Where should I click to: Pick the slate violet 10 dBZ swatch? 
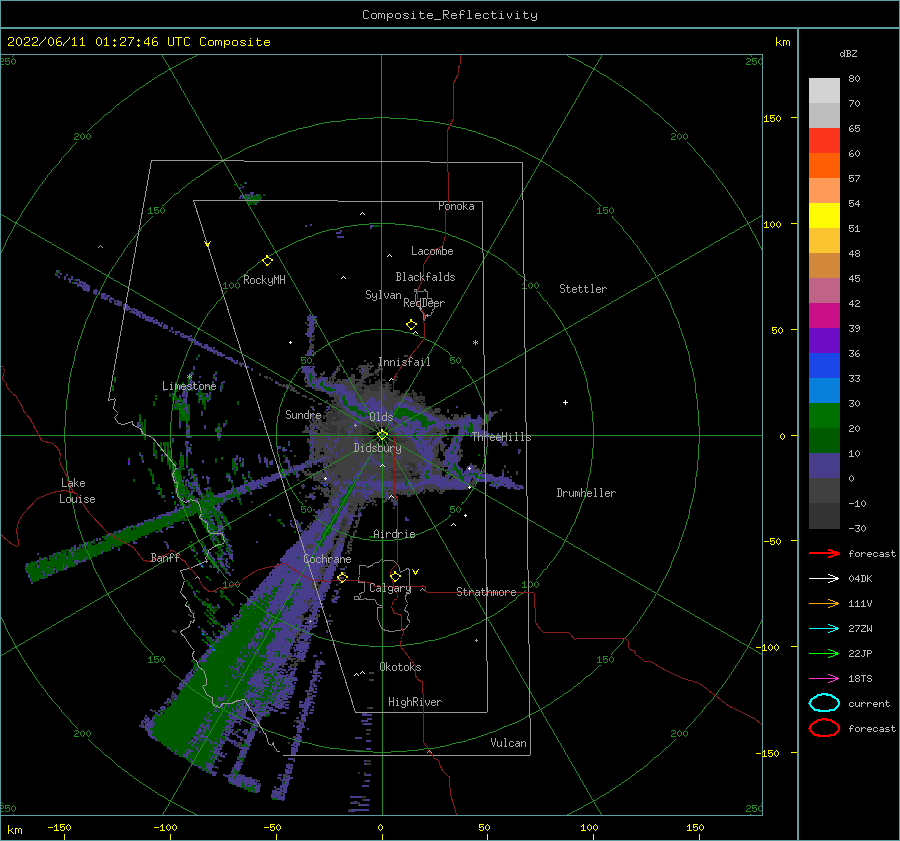824,465
